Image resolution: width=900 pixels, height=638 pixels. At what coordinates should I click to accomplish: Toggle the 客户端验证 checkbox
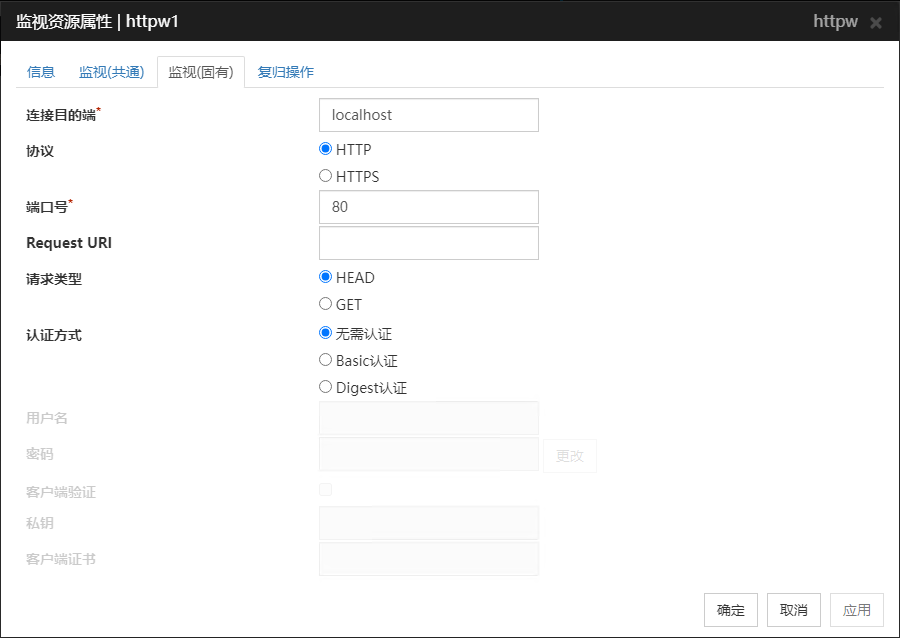325,489
